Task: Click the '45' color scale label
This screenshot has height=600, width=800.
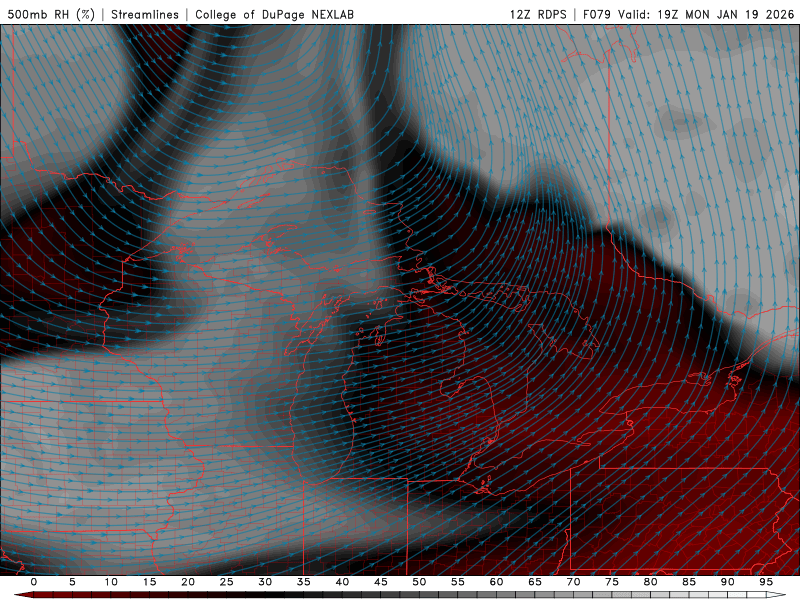Action: pyautogui.click(x=381, y=582)
